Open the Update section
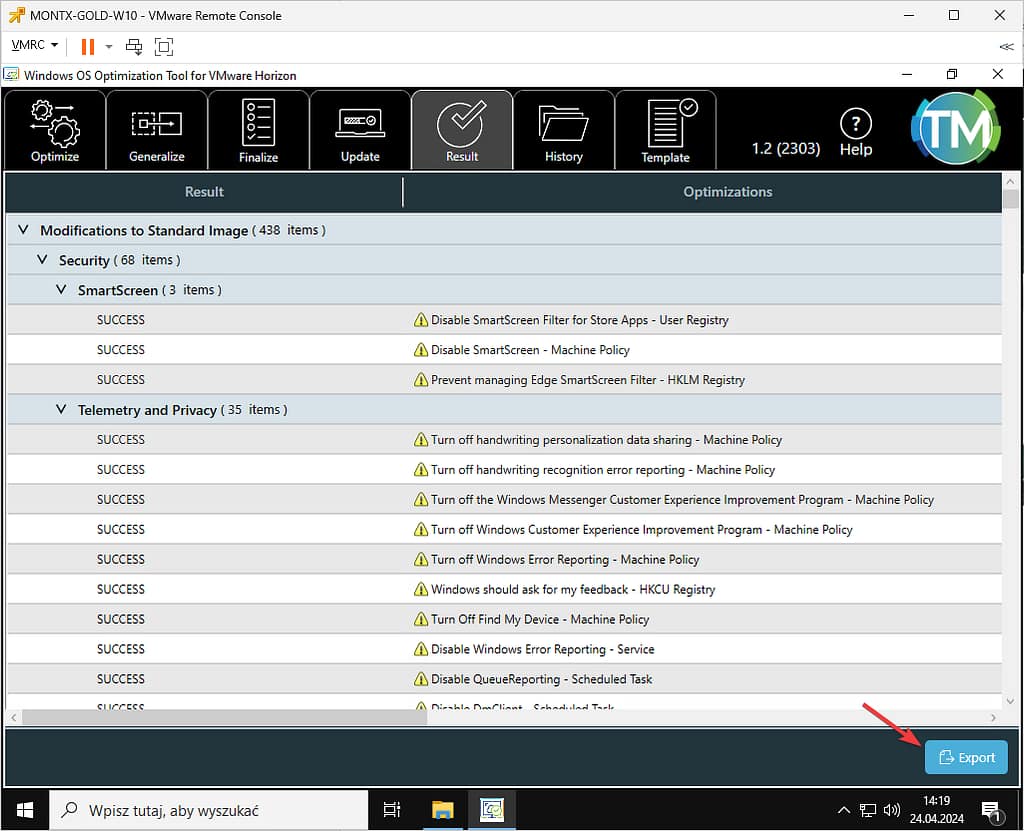This screenshot has height=831, width=1024. 360,130
